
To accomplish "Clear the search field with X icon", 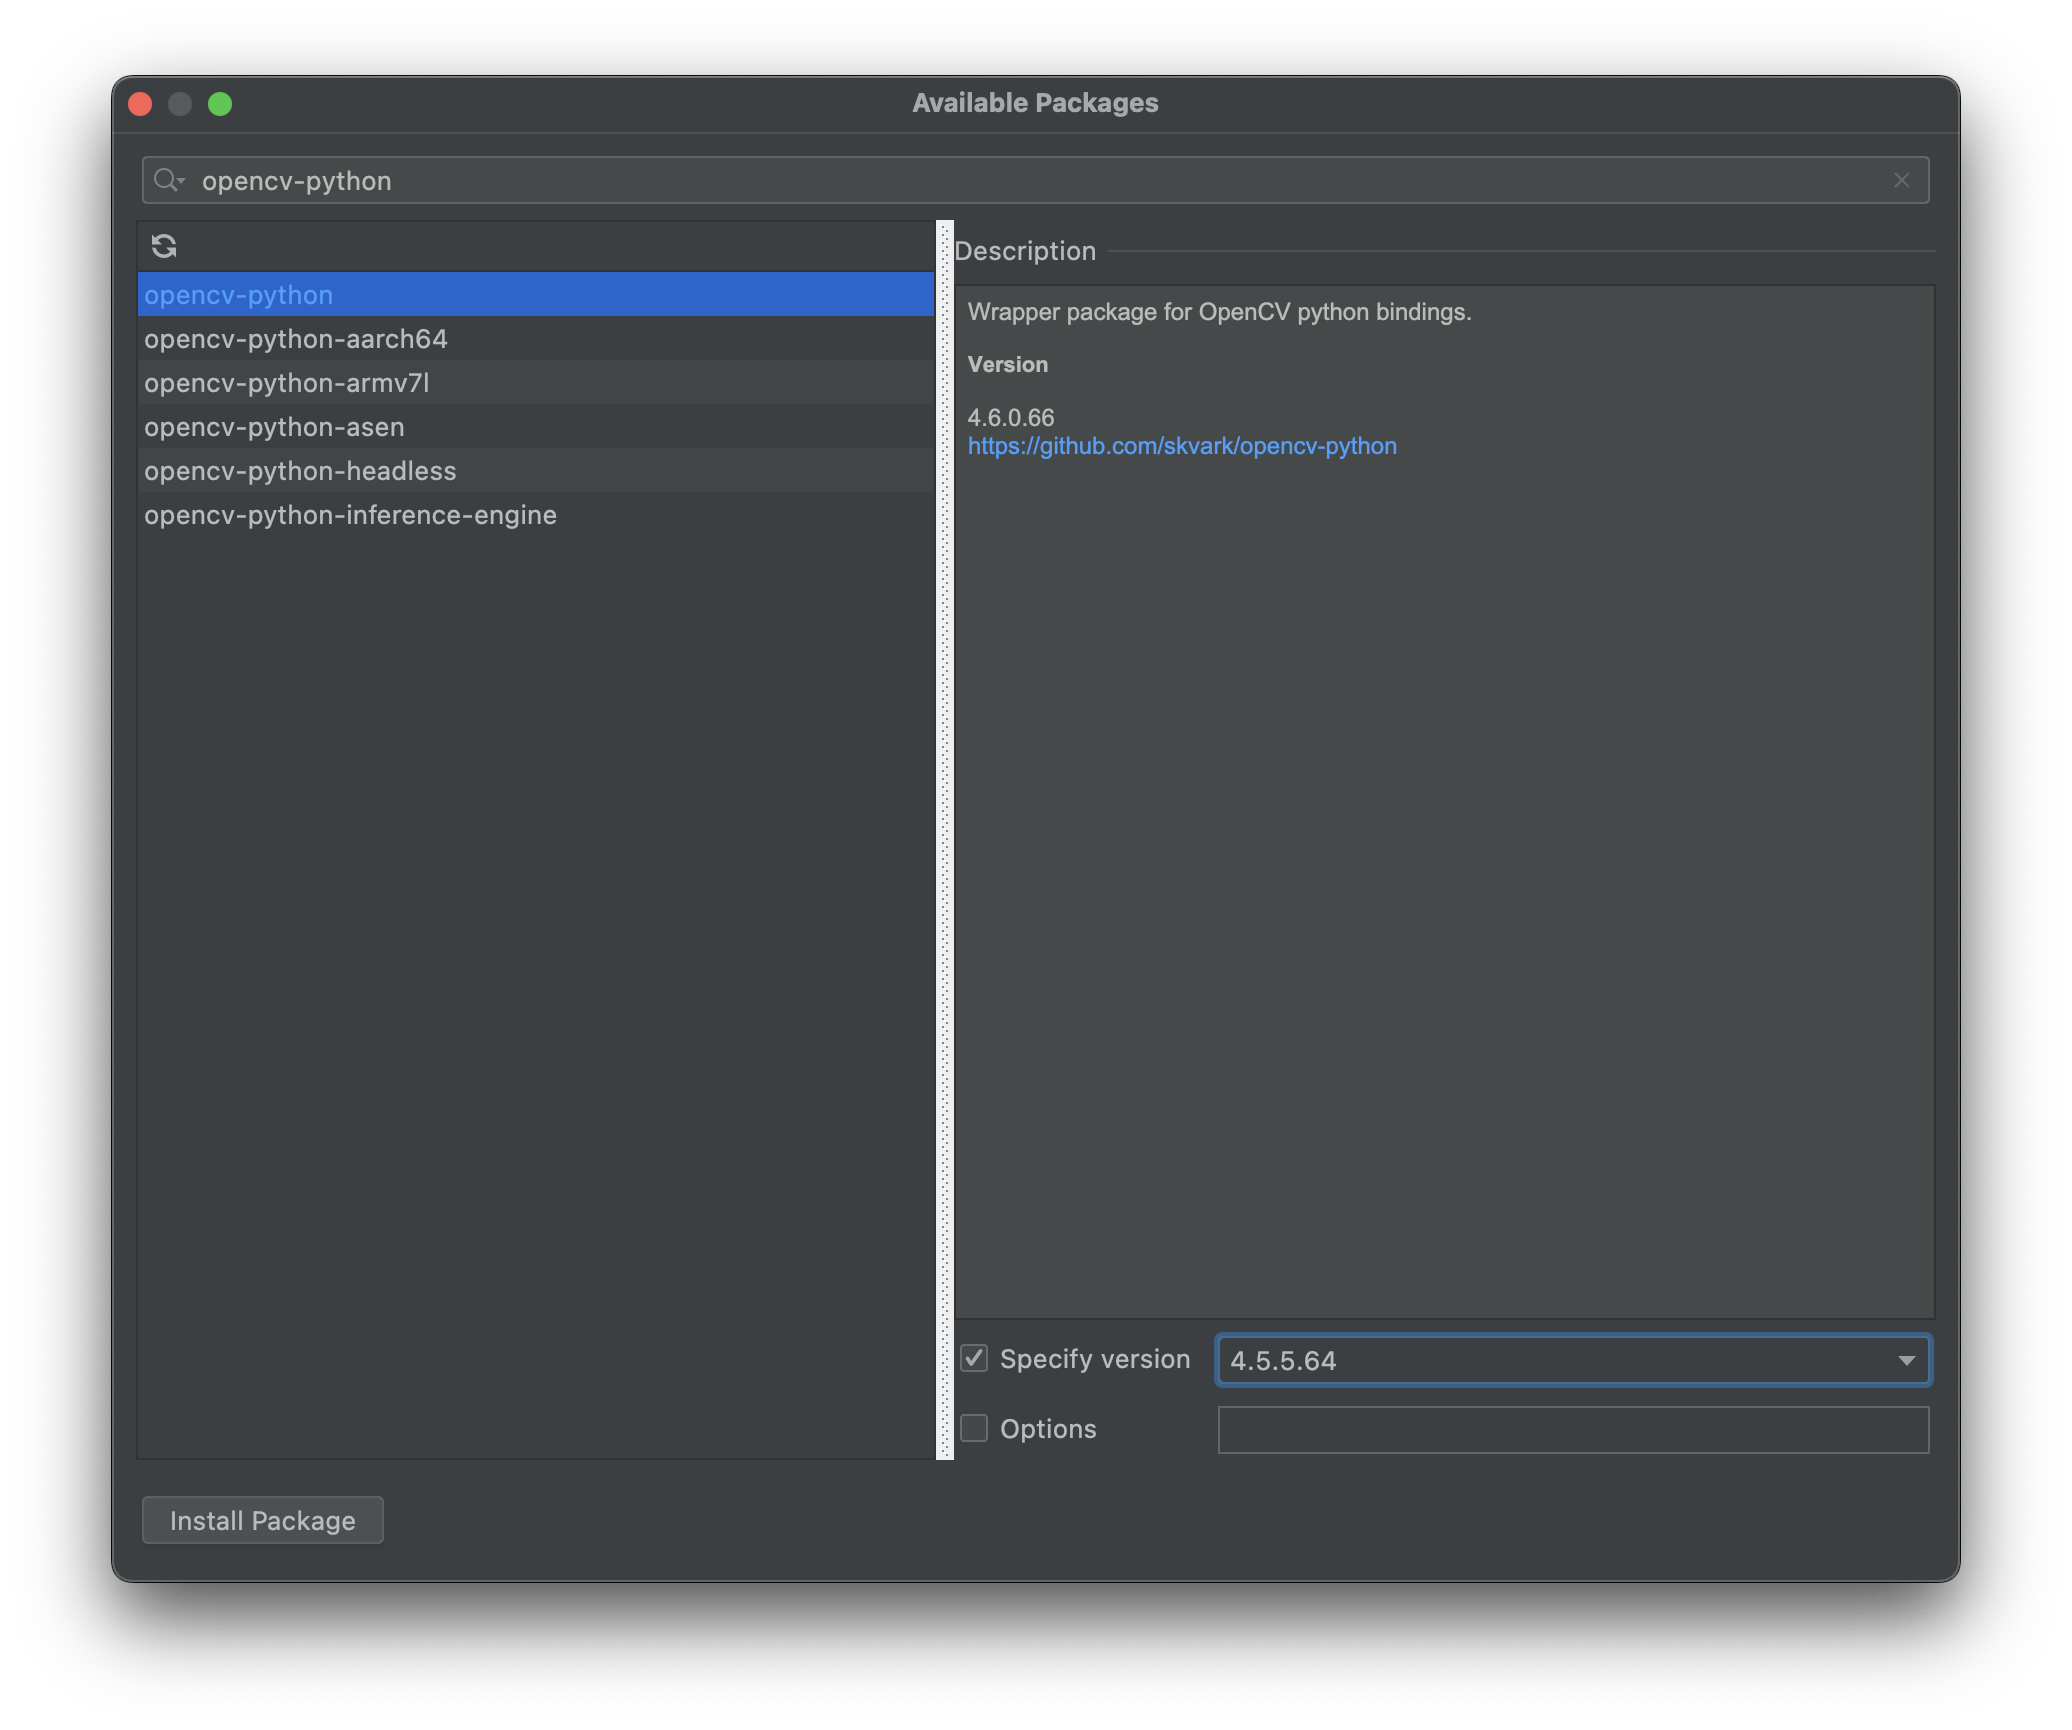I will coord(1901,180).
